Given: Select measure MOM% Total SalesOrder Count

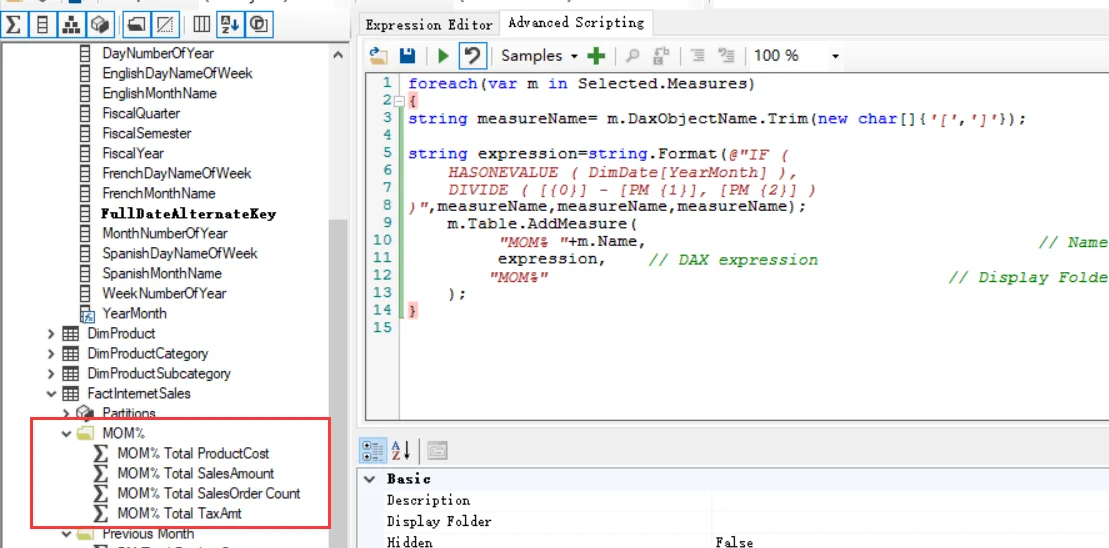Looking at the screenshot, I should pos(209,494).
